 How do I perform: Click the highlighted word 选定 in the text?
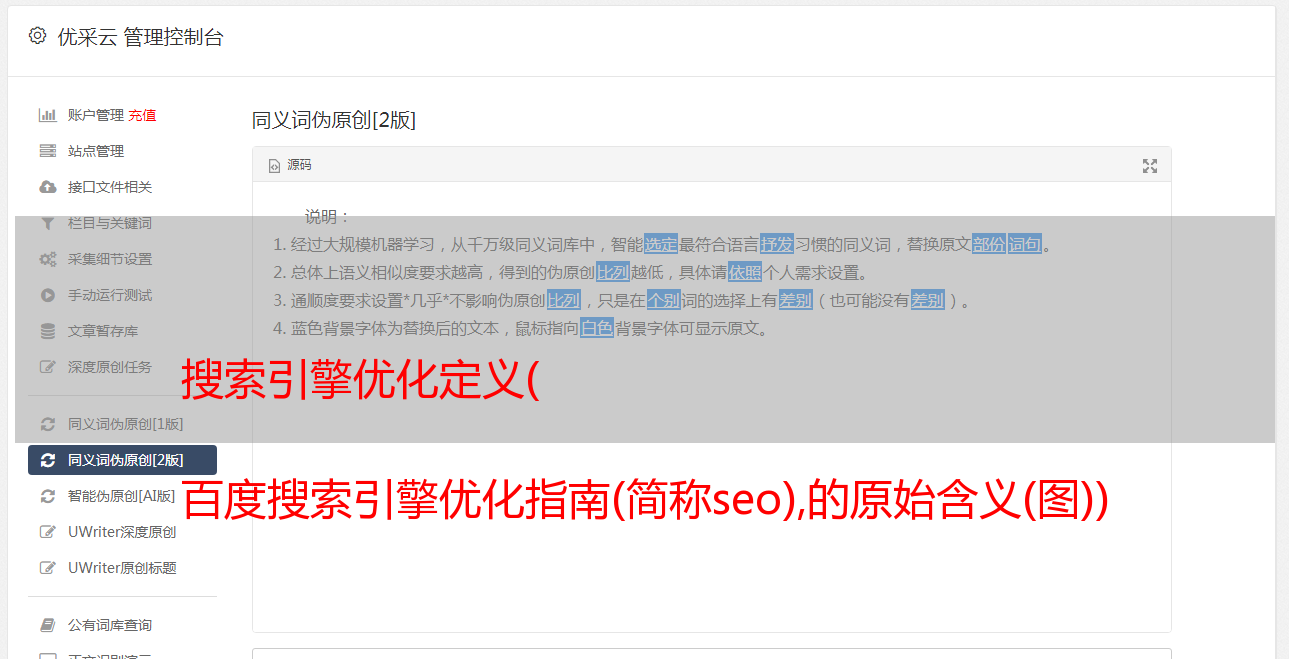(661, 244)
